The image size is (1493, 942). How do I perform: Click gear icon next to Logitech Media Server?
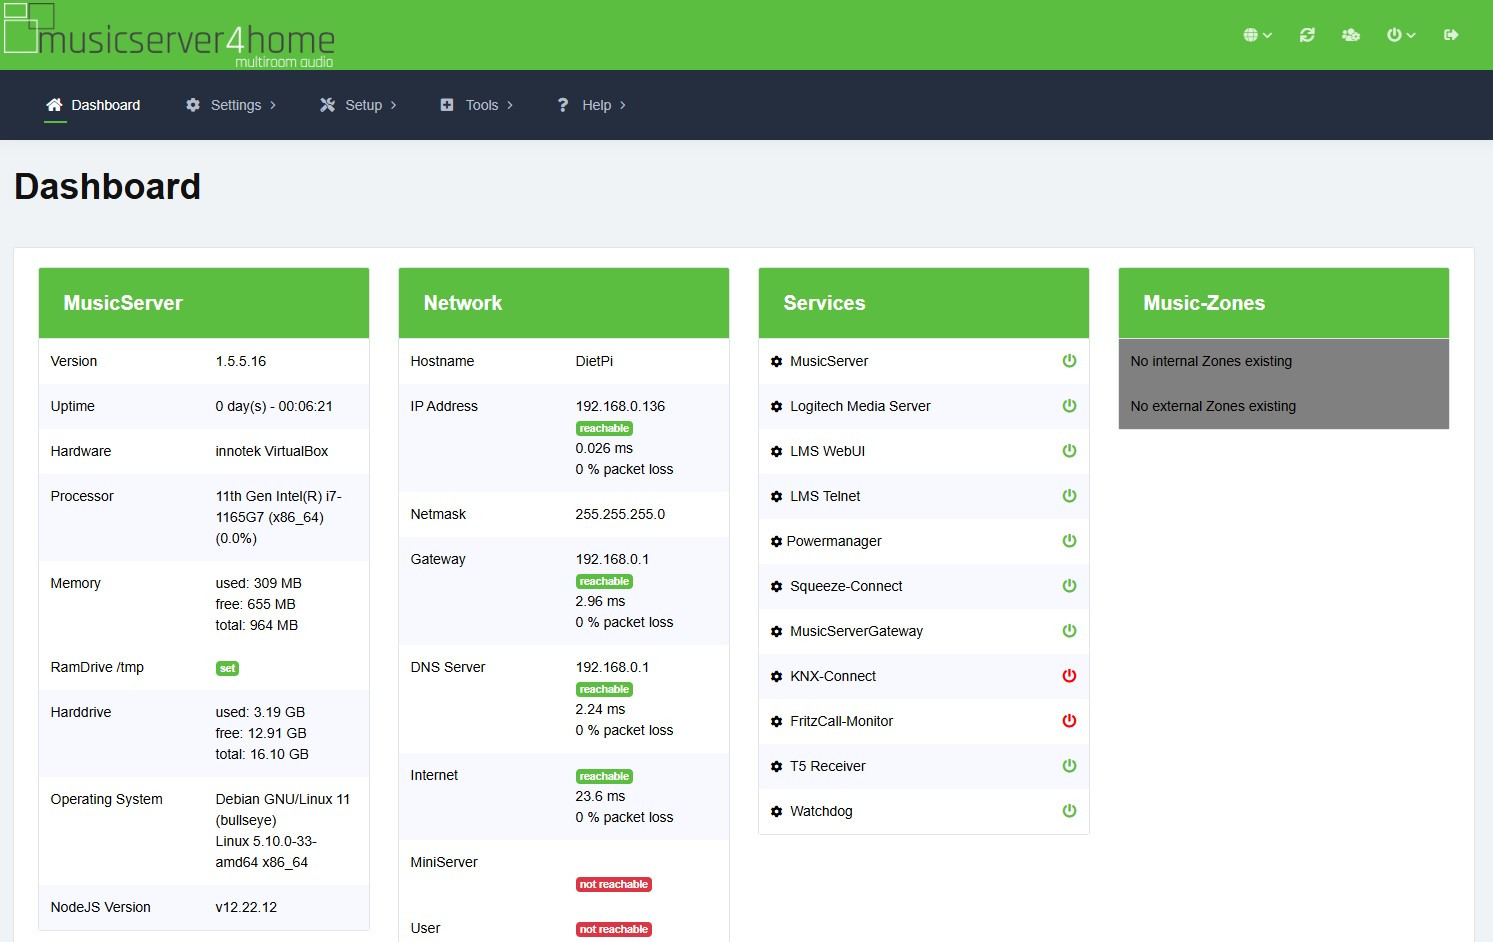(776, 407)
